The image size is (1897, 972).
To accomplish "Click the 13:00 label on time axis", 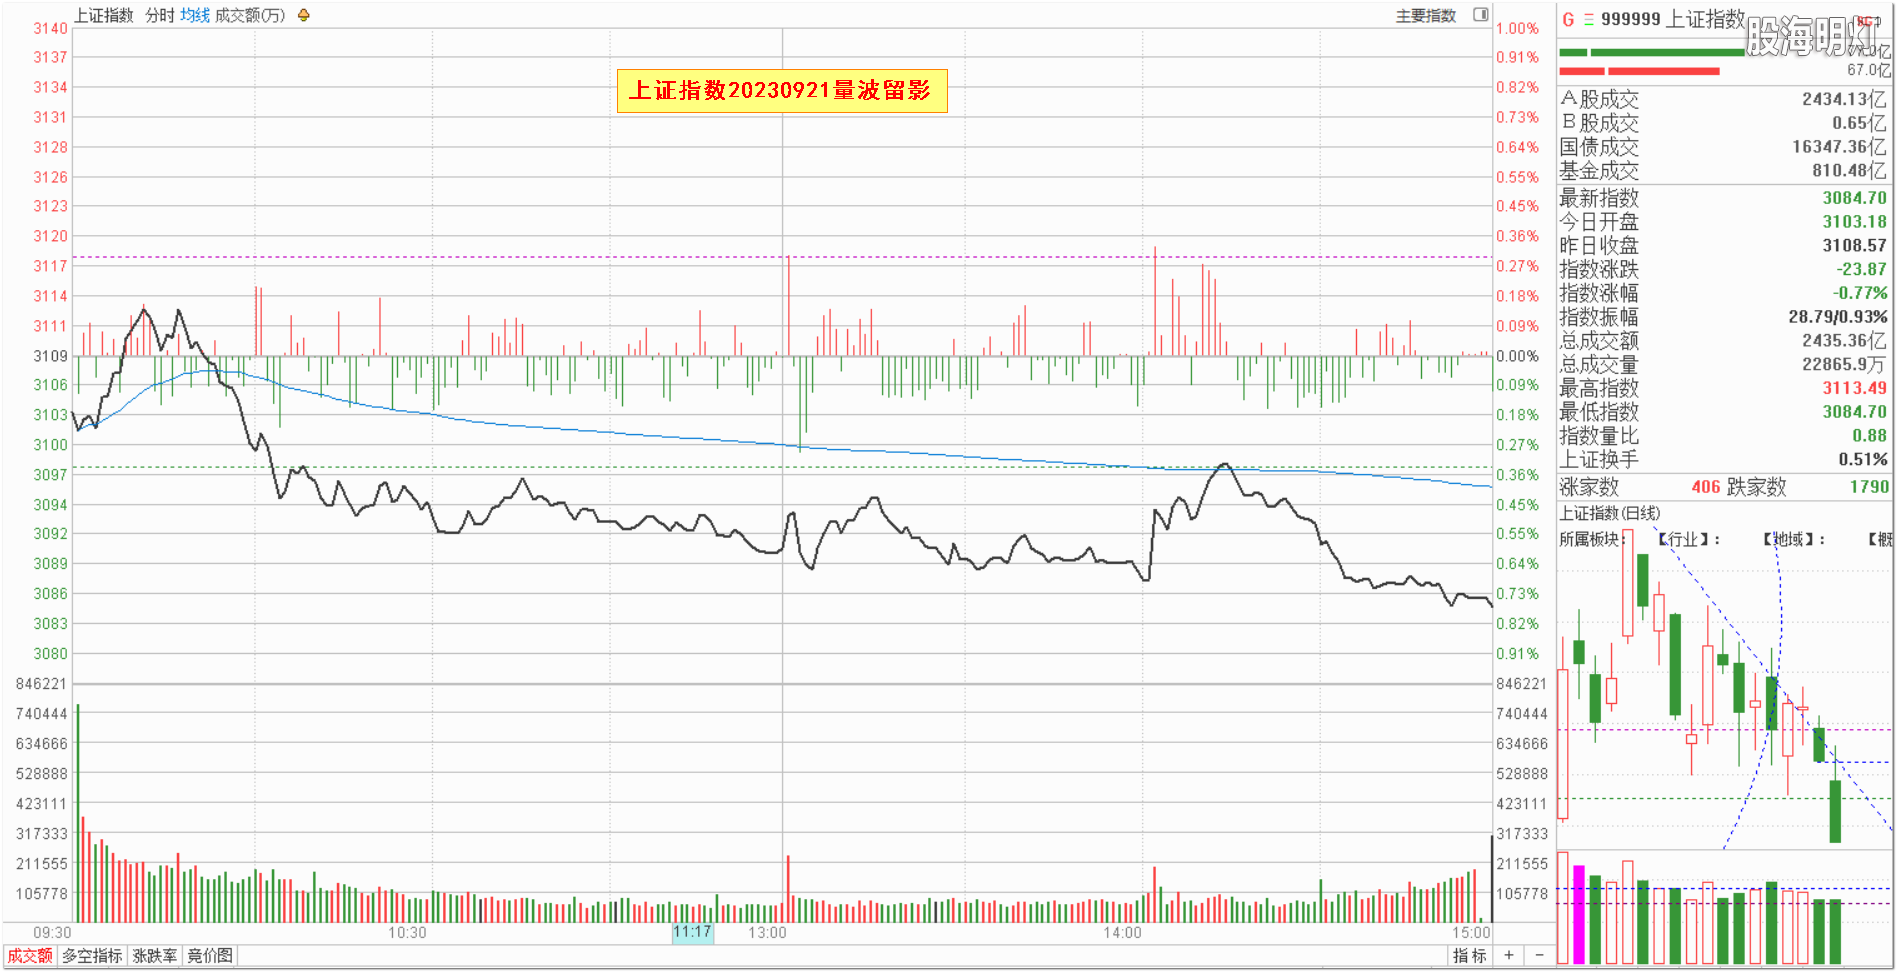I will (767, 933).
